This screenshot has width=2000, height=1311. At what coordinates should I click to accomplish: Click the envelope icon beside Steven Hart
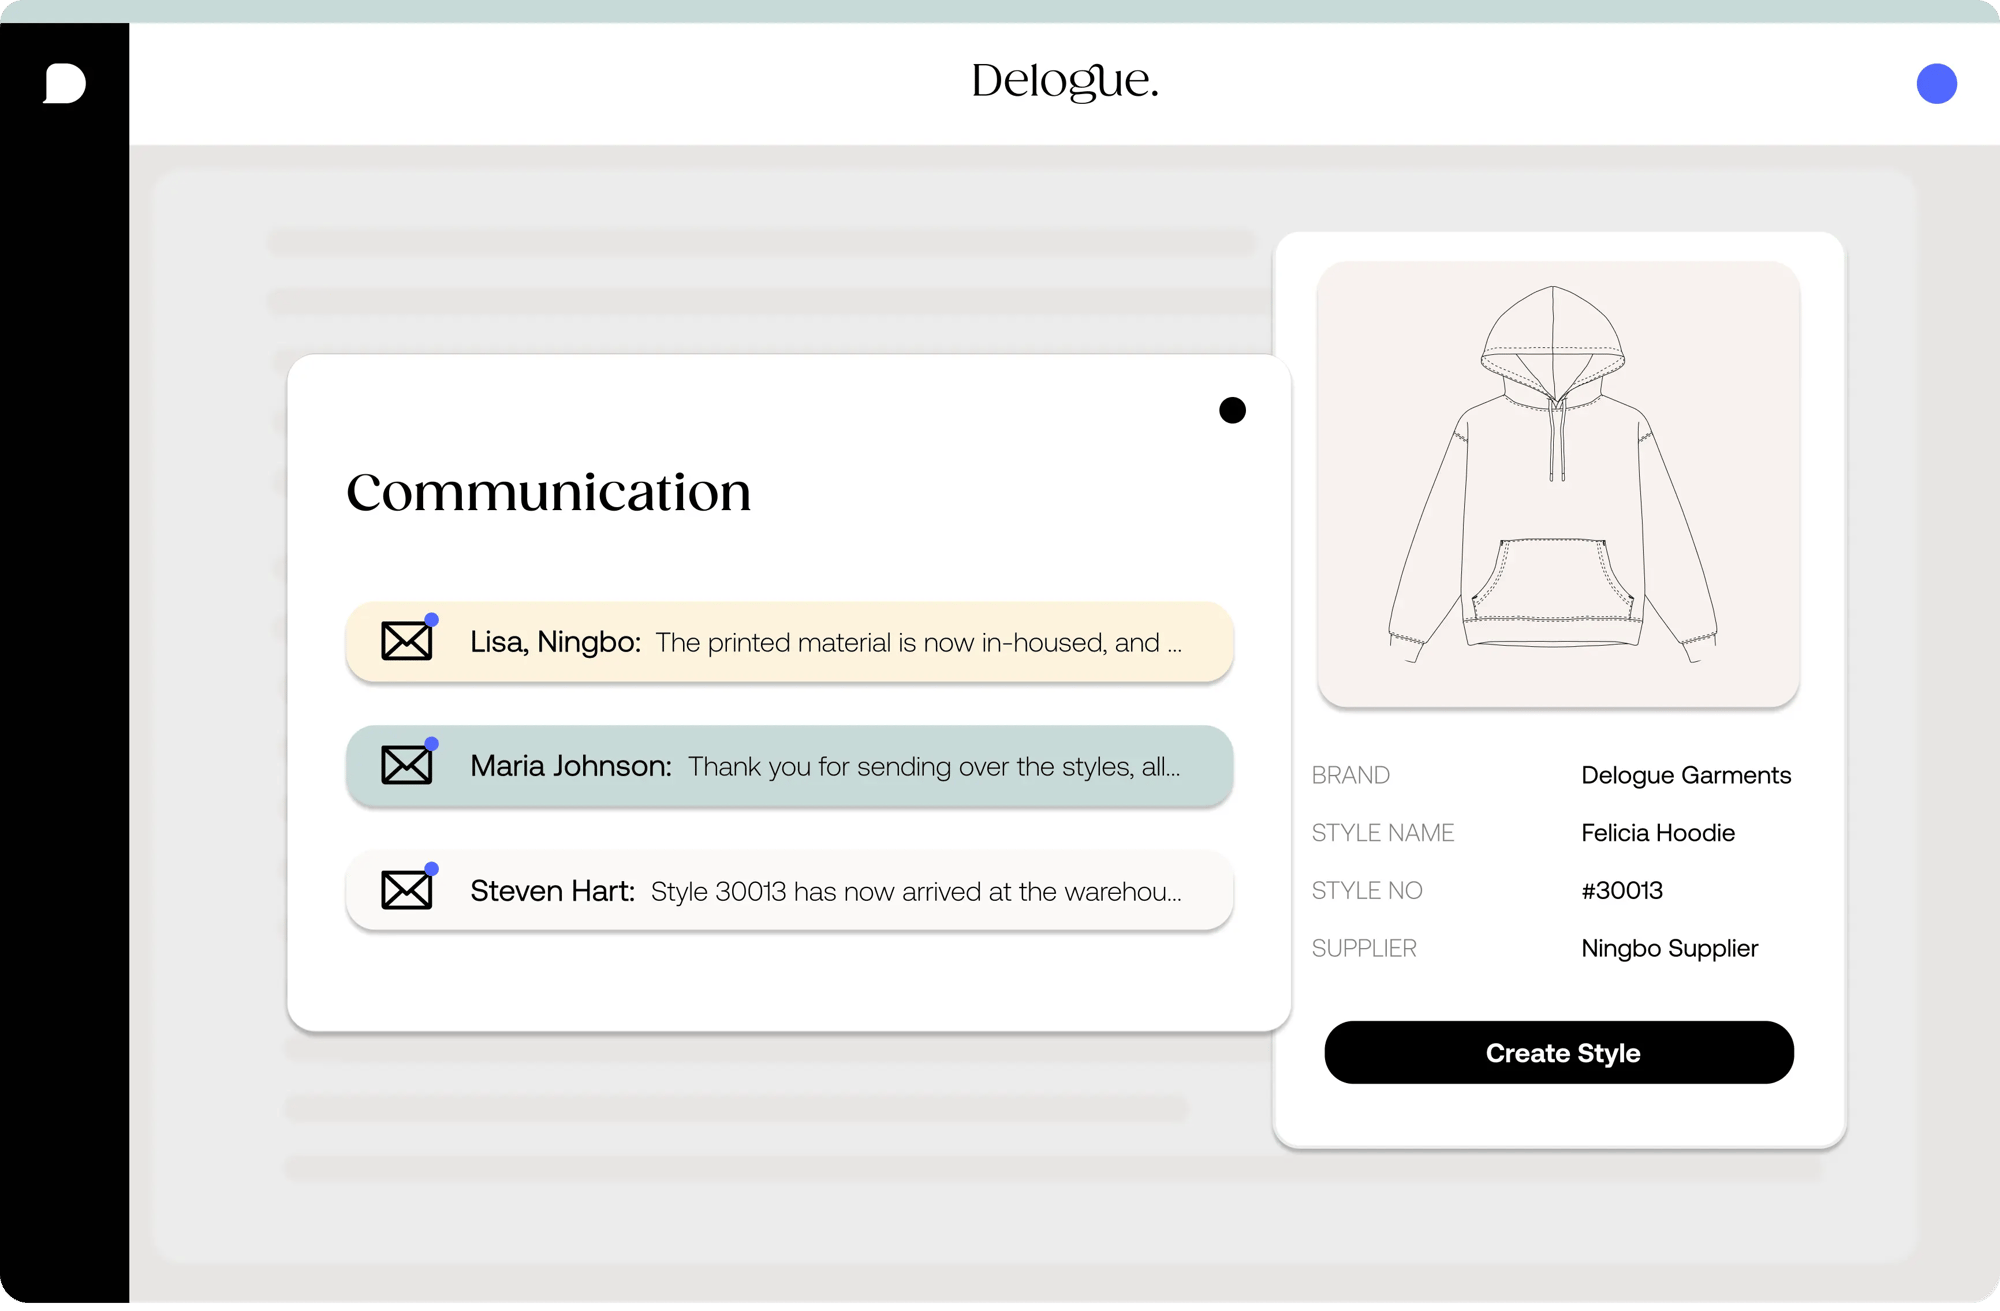pos(406,891)
